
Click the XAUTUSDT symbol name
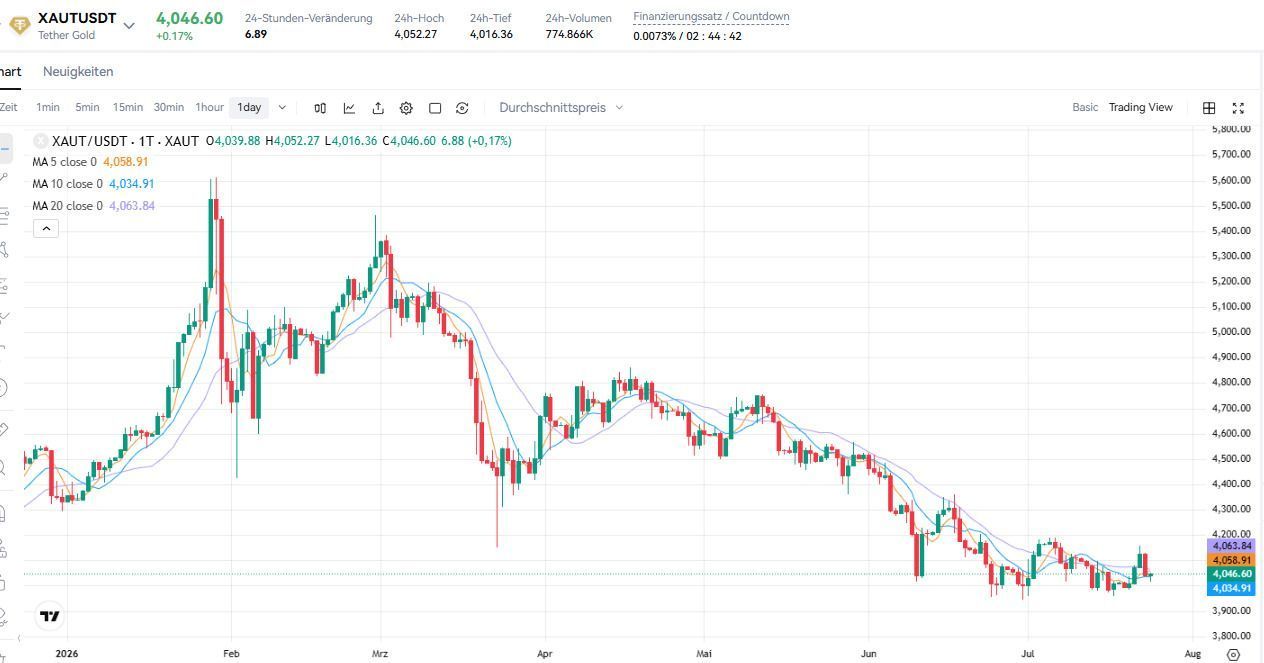point(77,19)
